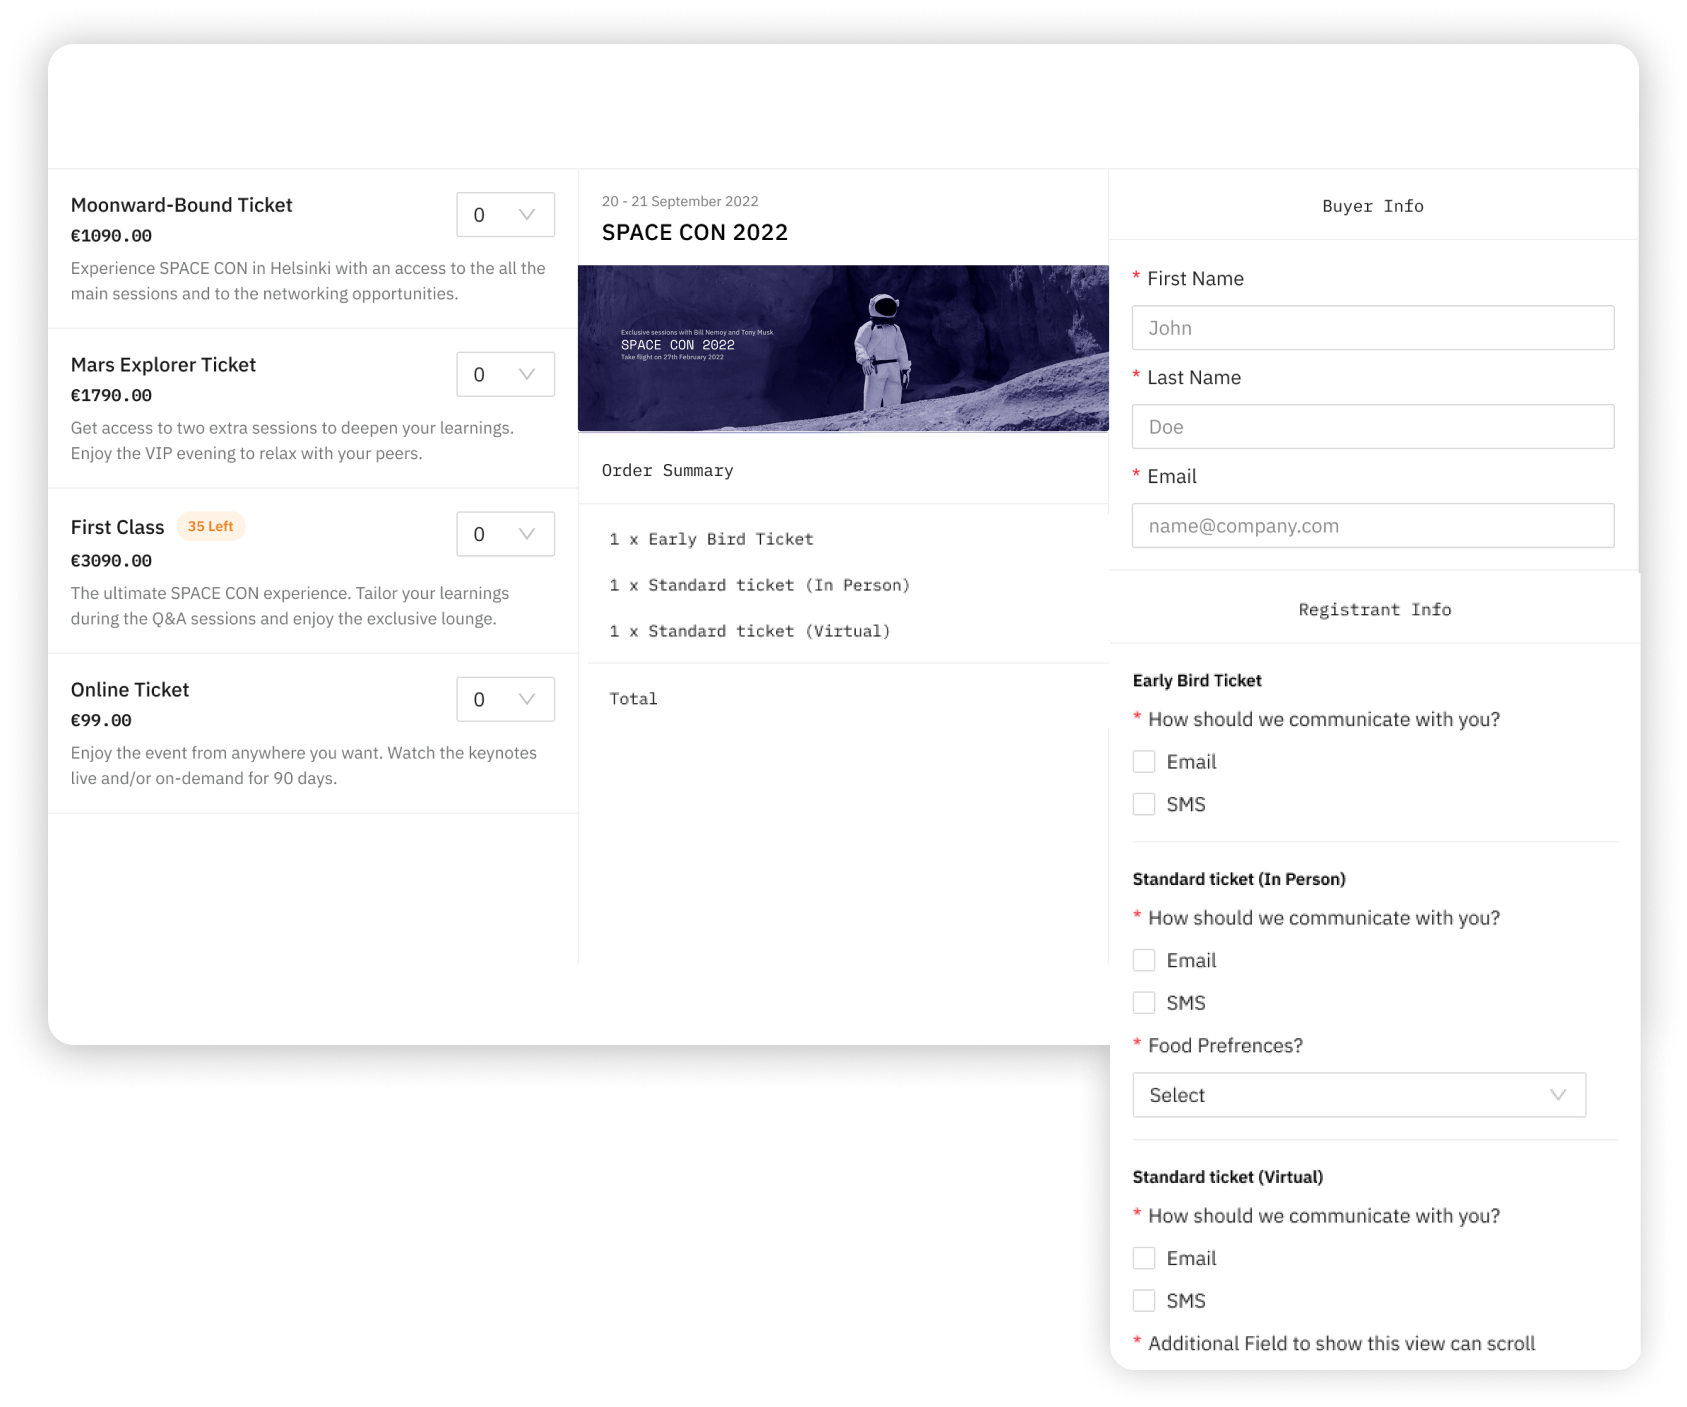Viewport: 1687px width, 1407px height.
Task: Check Email under Standard ticket (Virtual)
Action: tap(1144, 1258)
